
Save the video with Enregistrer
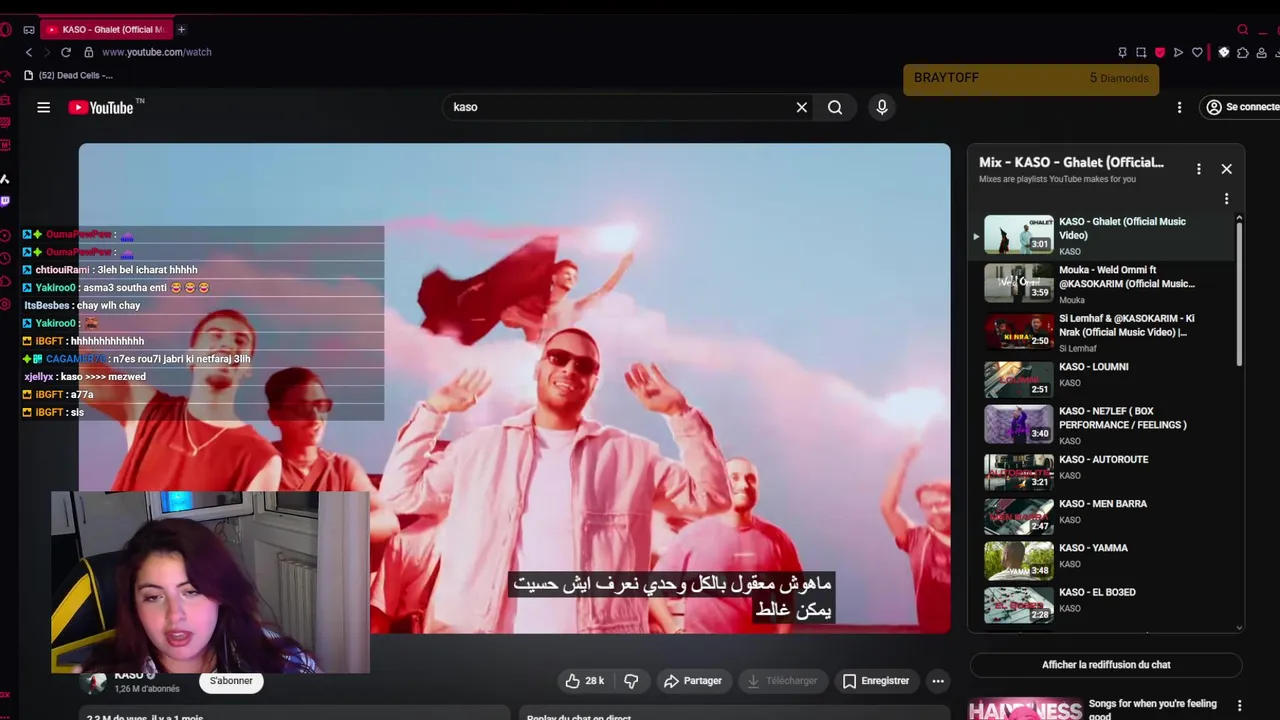tap(875, 681)
